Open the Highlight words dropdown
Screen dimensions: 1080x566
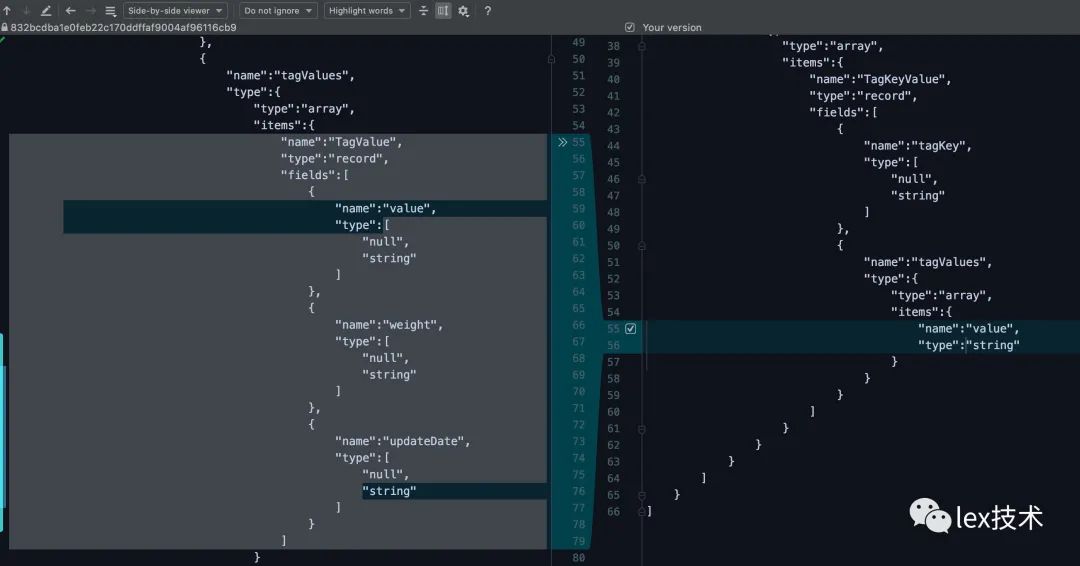367,10
